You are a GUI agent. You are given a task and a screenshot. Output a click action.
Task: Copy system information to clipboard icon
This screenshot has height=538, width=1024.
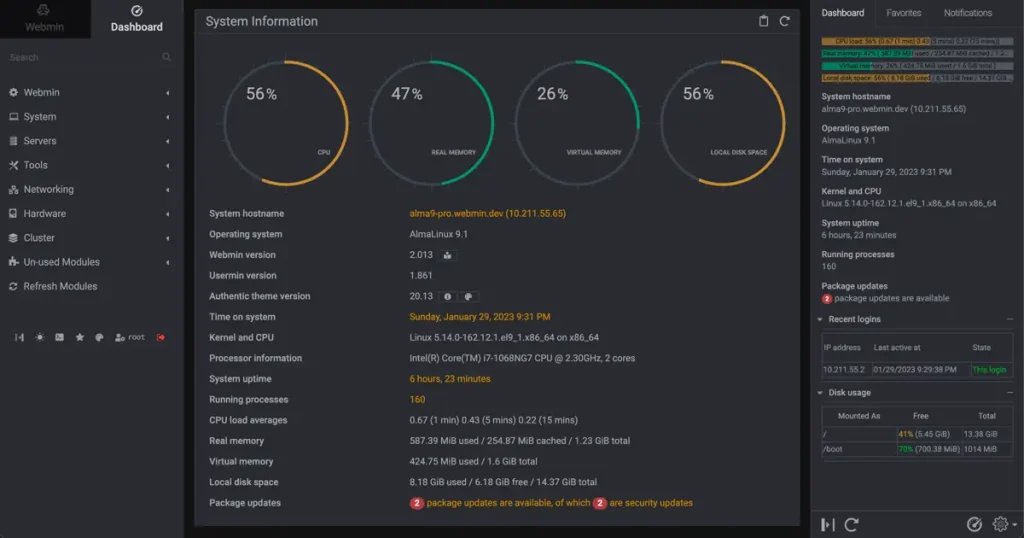(763, 21)
